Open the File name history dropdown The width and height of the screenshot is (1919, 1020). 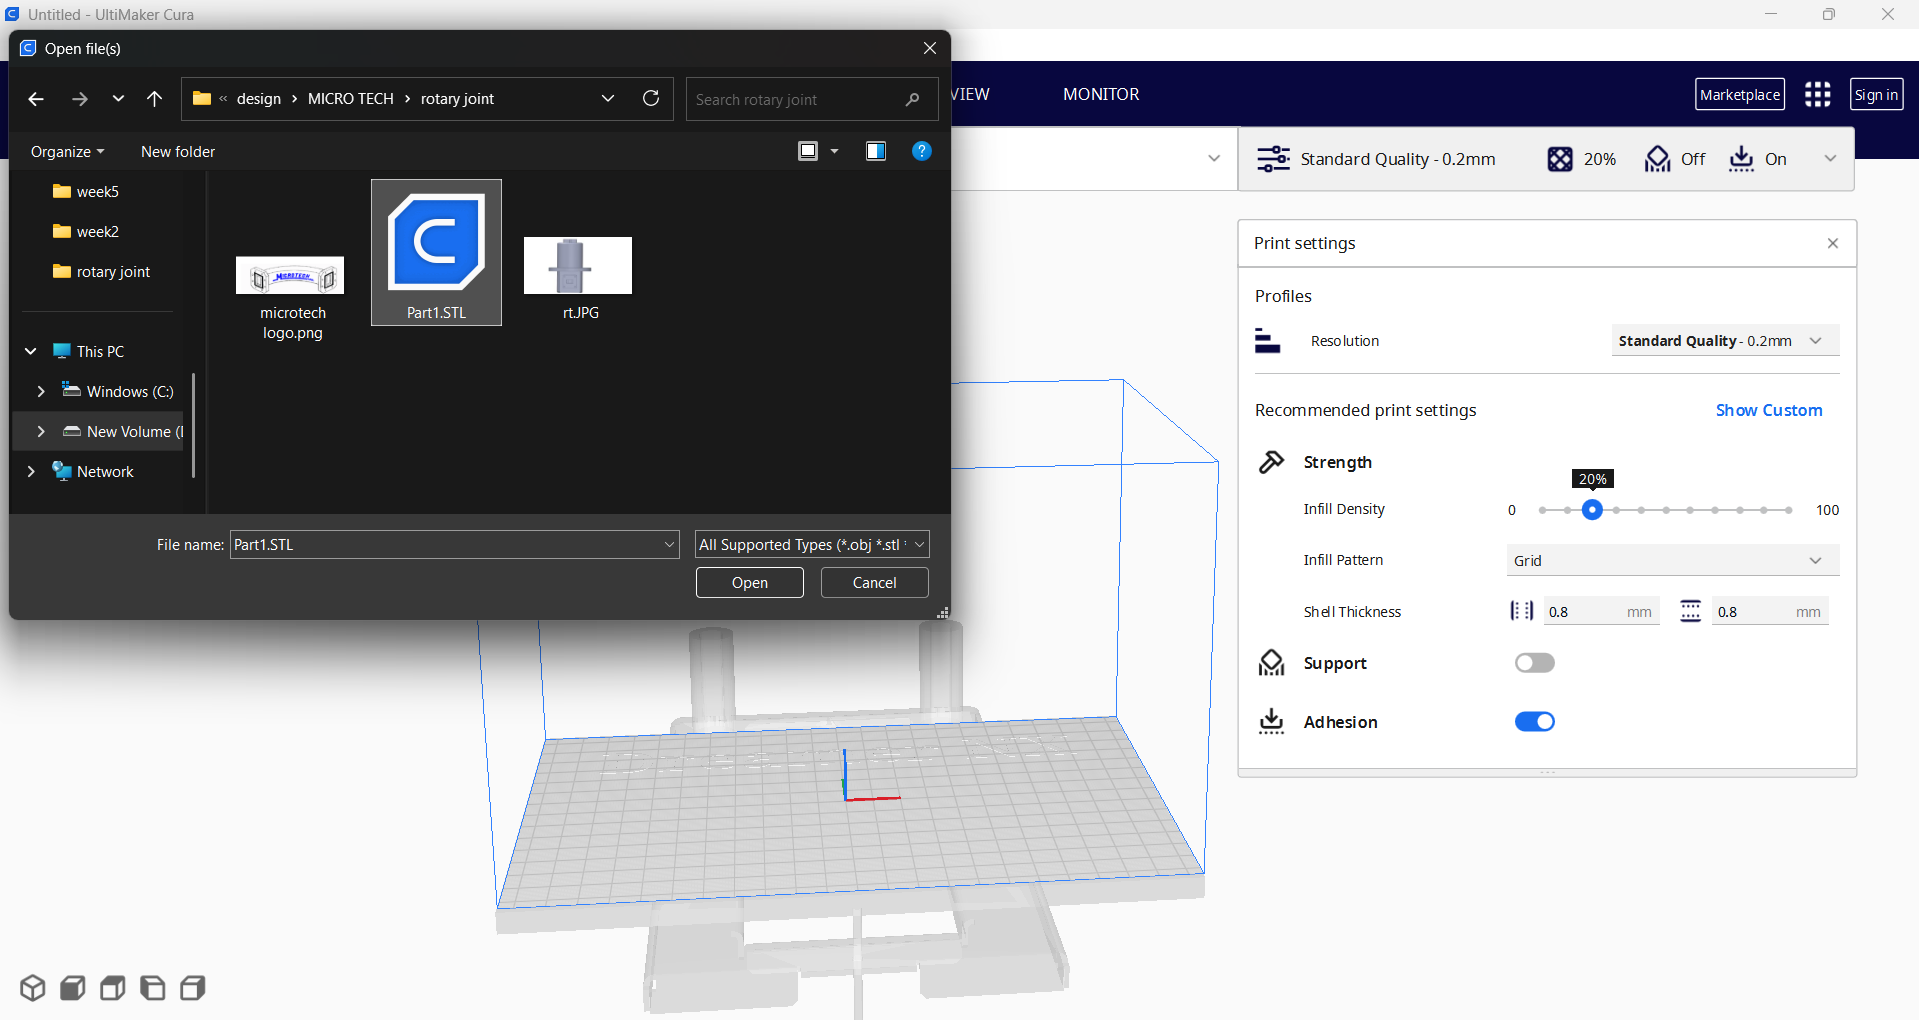pyautogui.click(x=669, y=544)
